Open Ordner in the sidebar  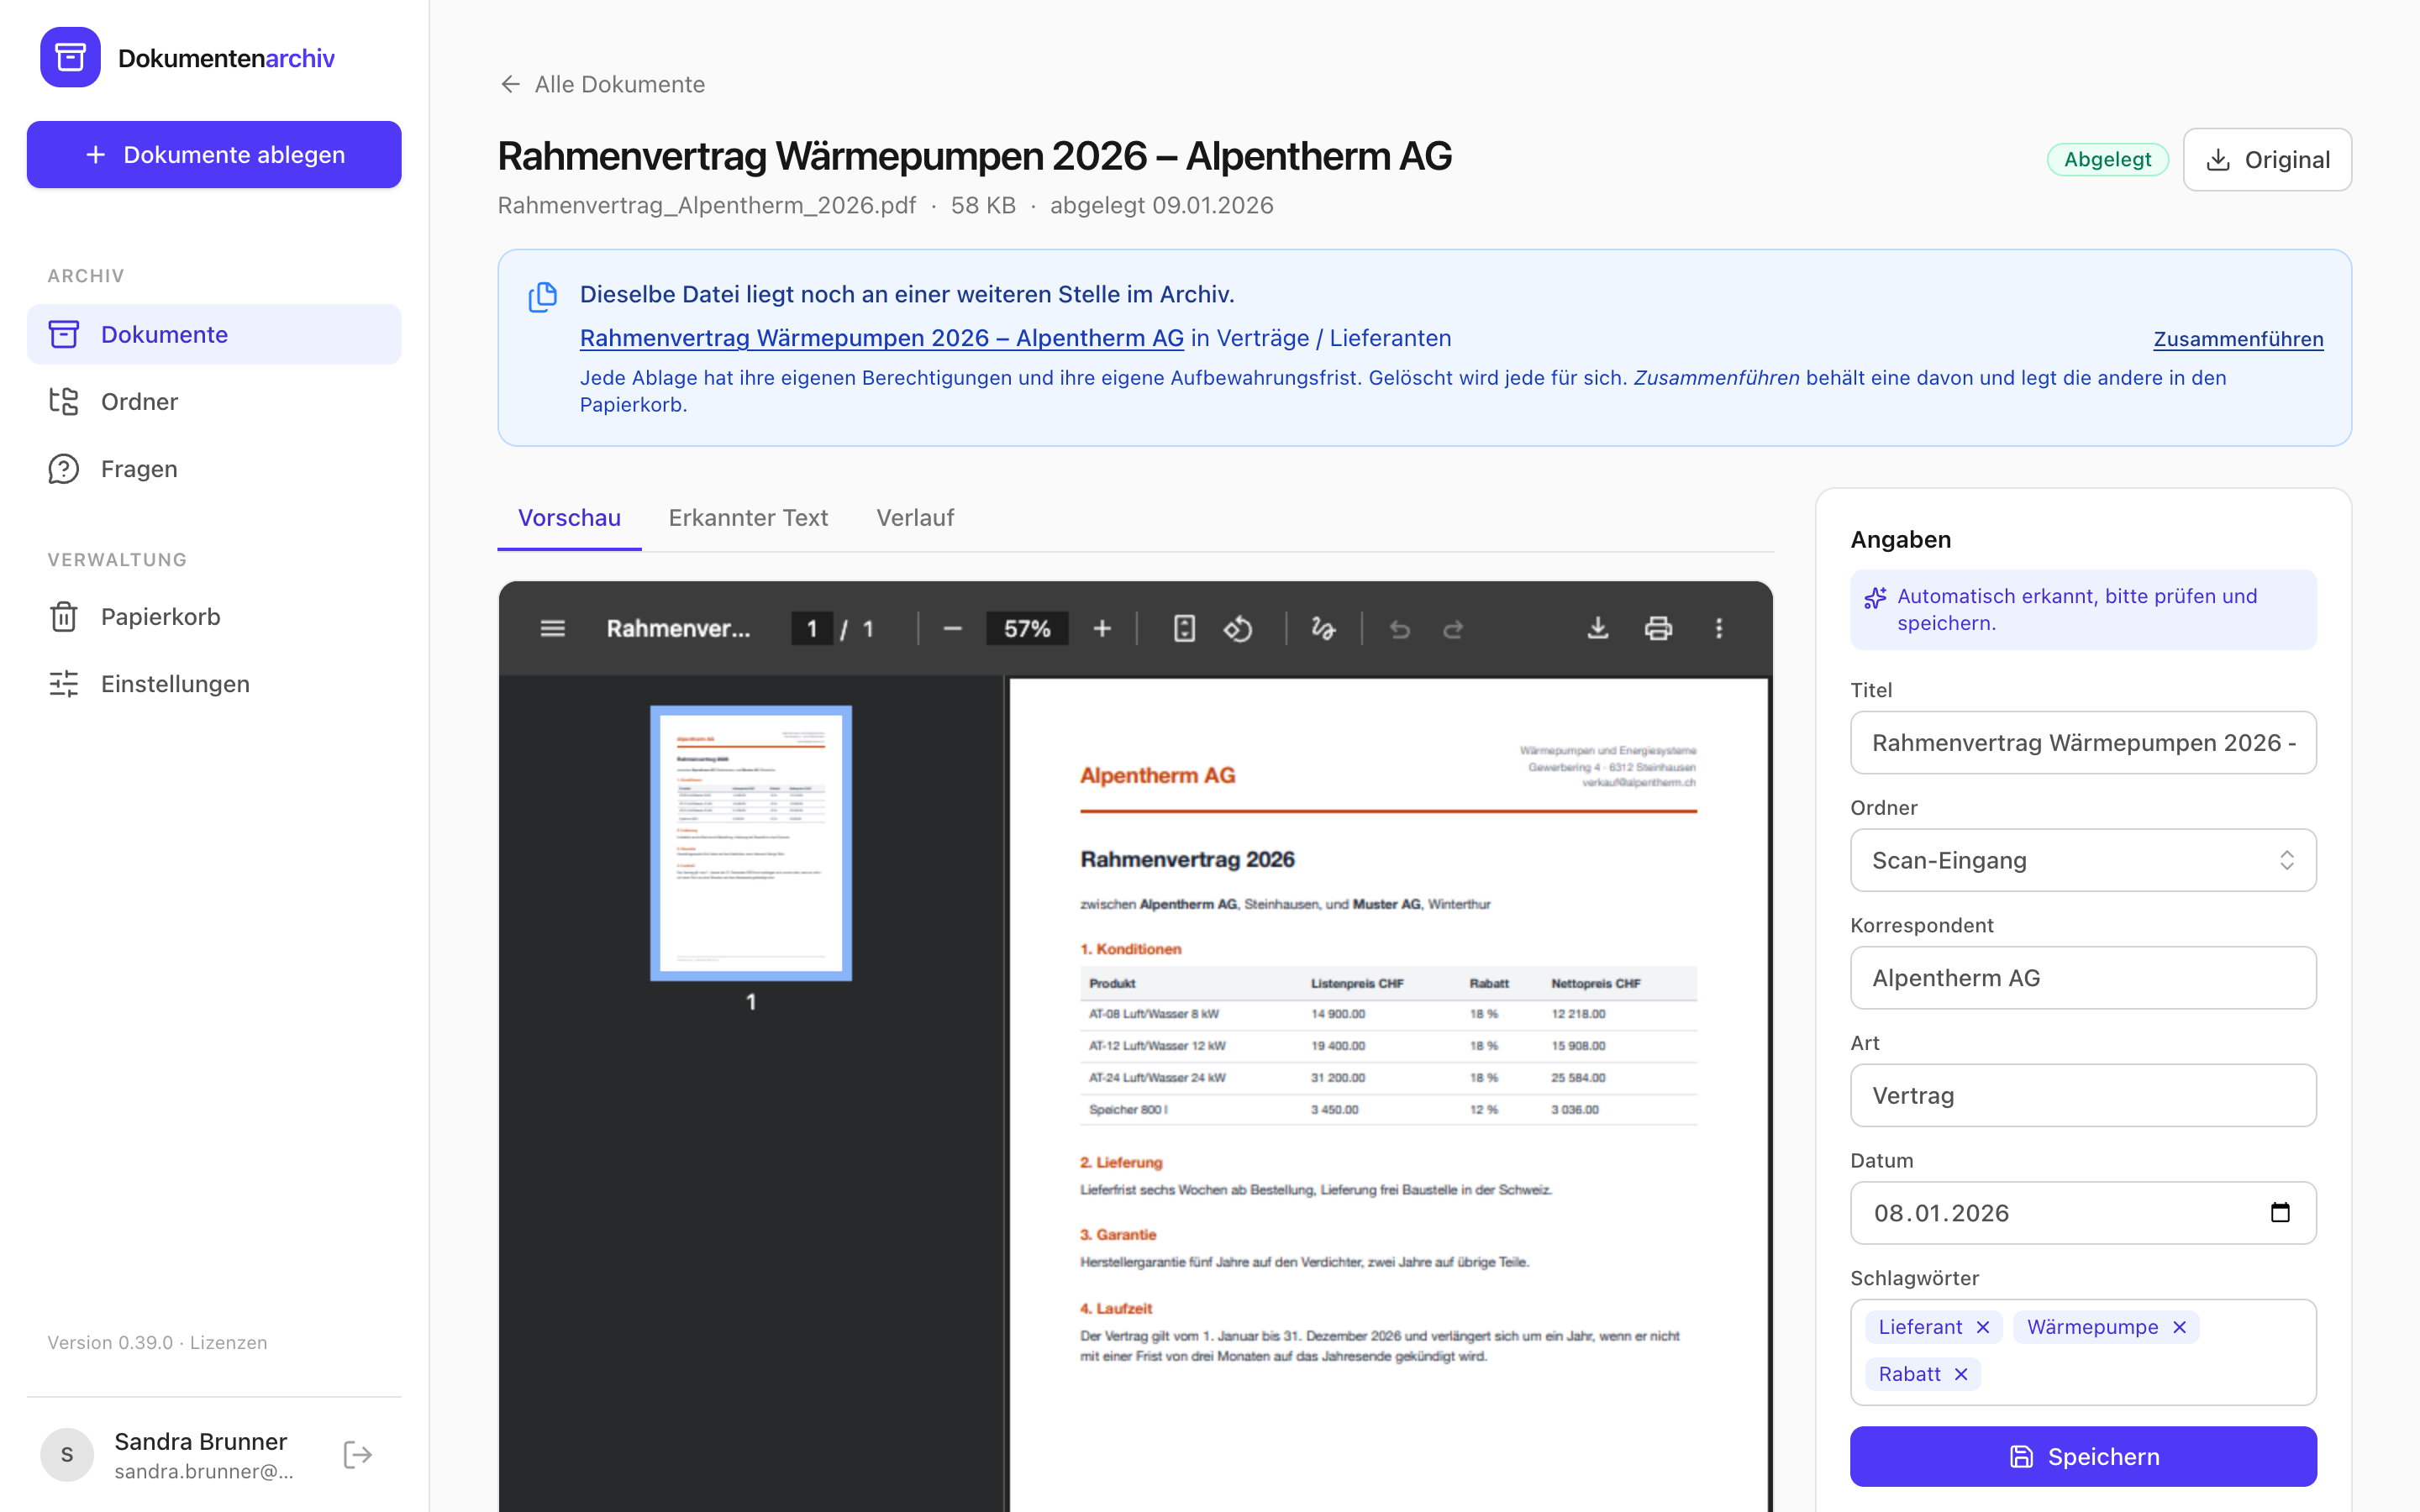click(214, 401)
